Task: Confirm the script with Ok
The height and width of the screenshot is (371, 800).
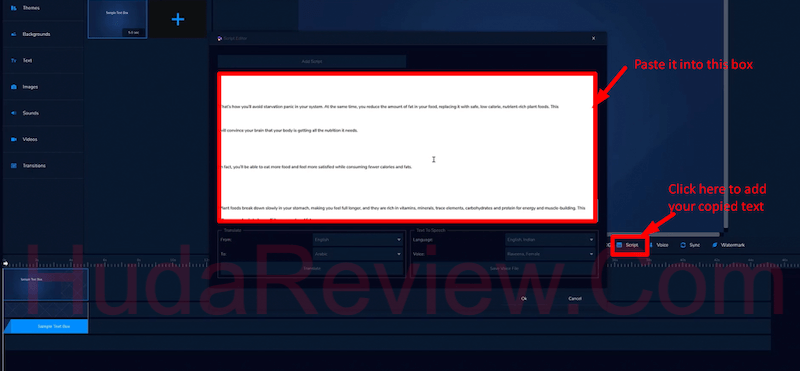Action: click(x=524, y=299)
